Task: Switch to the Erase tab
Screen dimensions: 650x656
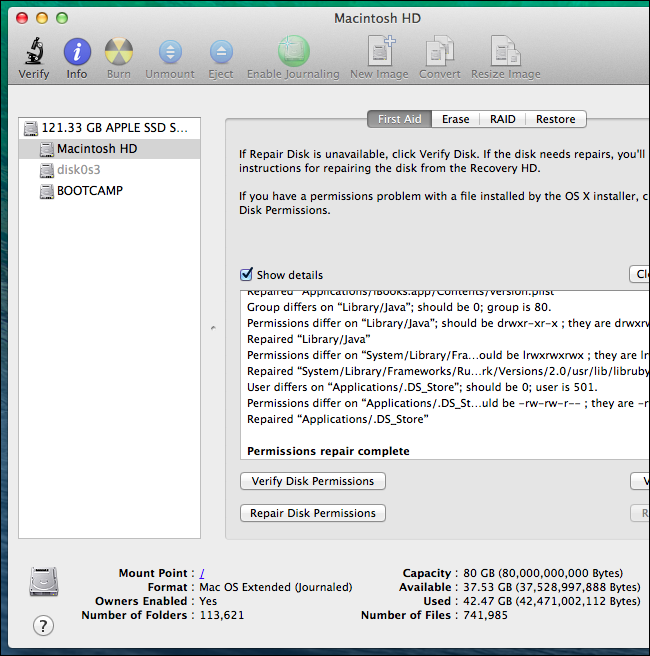Action: [456, 119]
